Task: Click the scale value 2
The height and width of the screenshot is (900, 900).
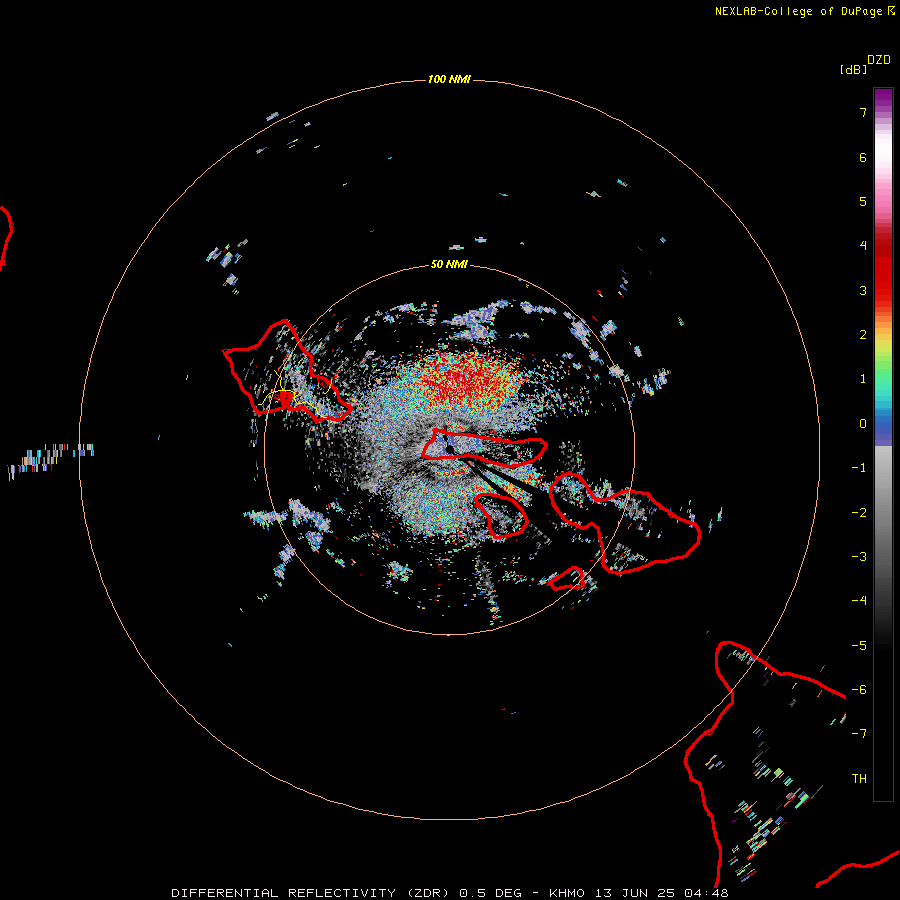Action: pos(863,335)
